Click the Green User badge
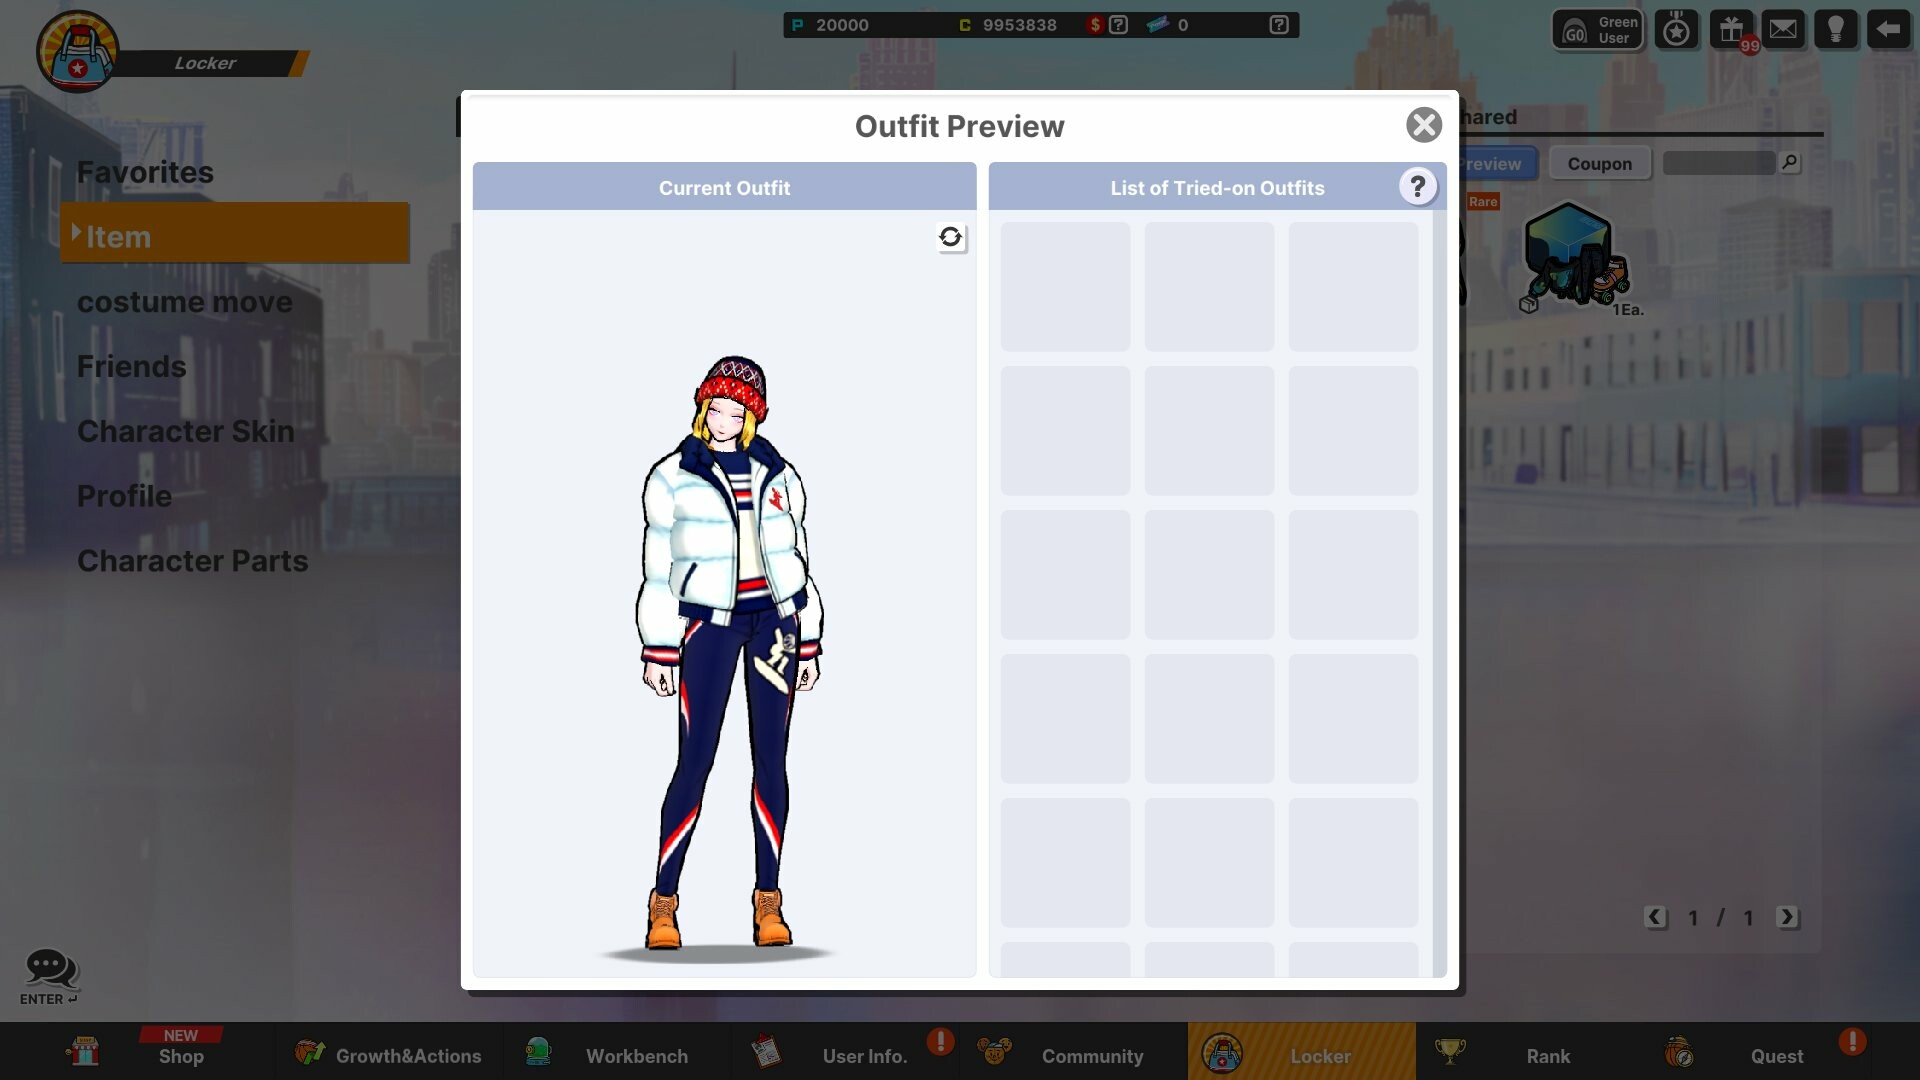This screenshot has width=1920, height=1080. click(x=1596, y=29)
